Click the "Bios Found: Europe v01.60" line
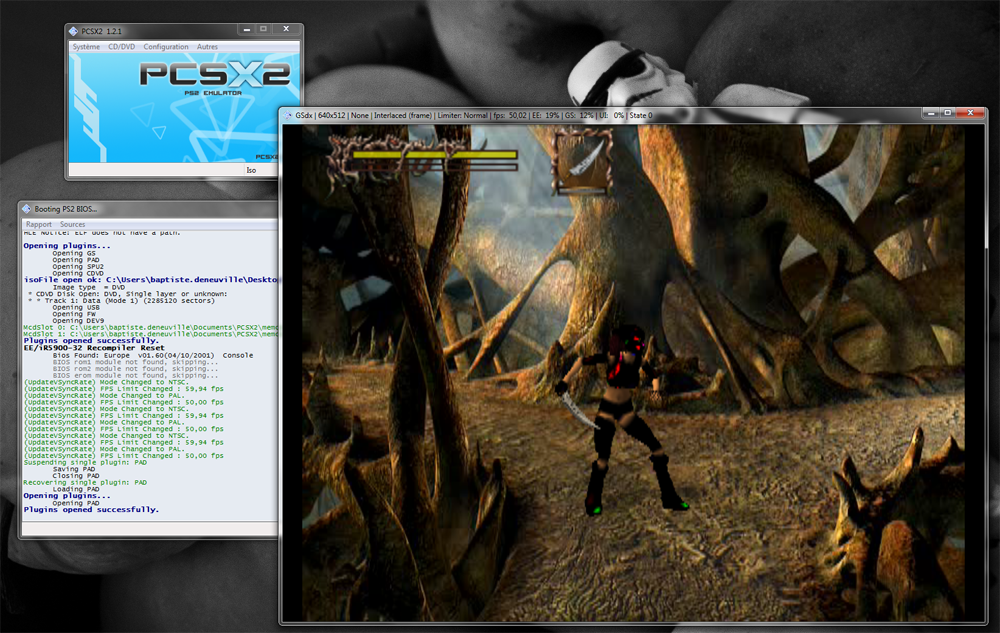 coord(153,355)
